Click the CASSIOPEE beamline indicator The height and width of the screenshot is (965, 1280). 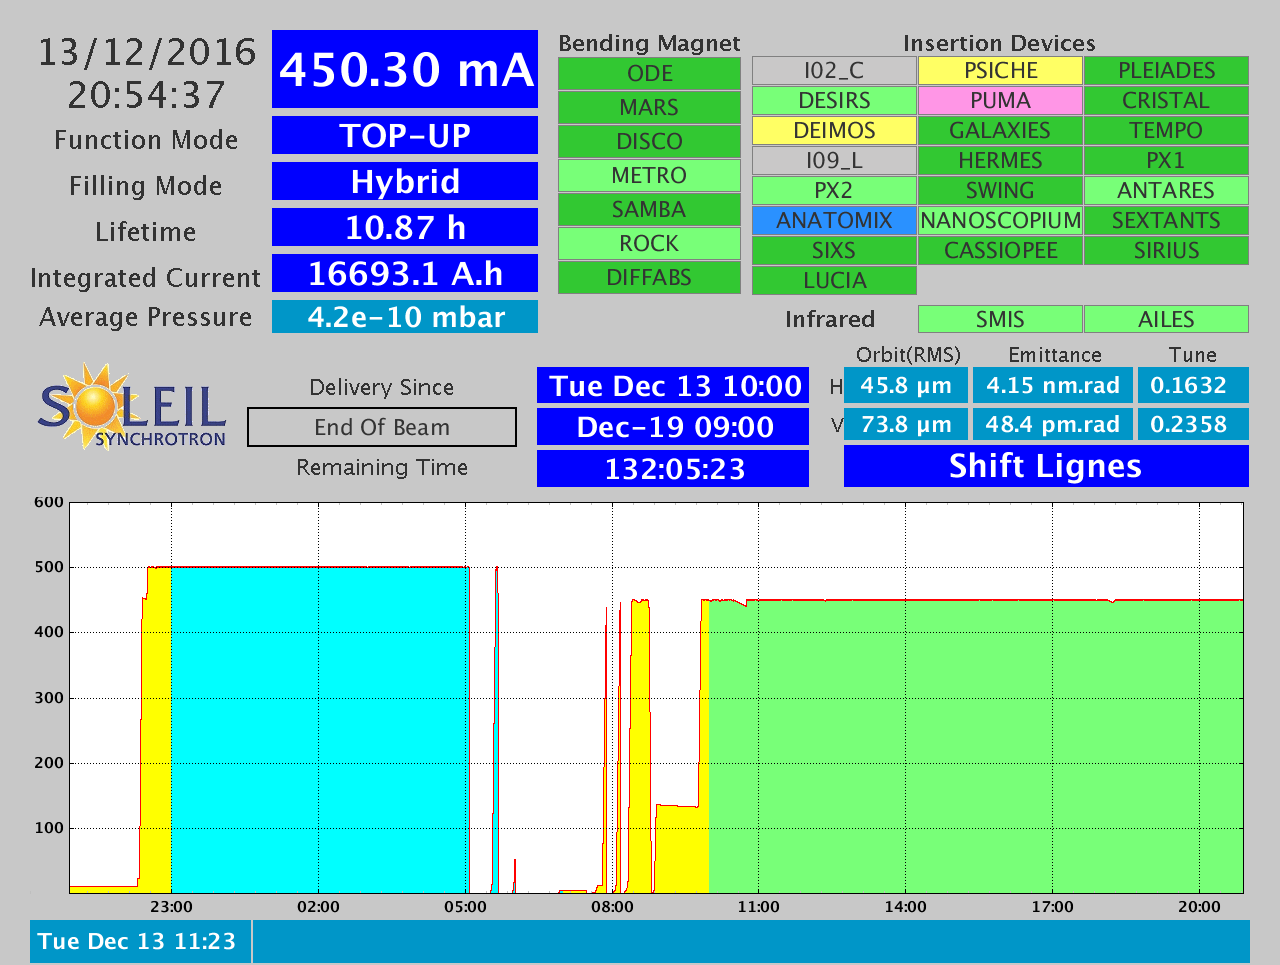[1000, 250]
